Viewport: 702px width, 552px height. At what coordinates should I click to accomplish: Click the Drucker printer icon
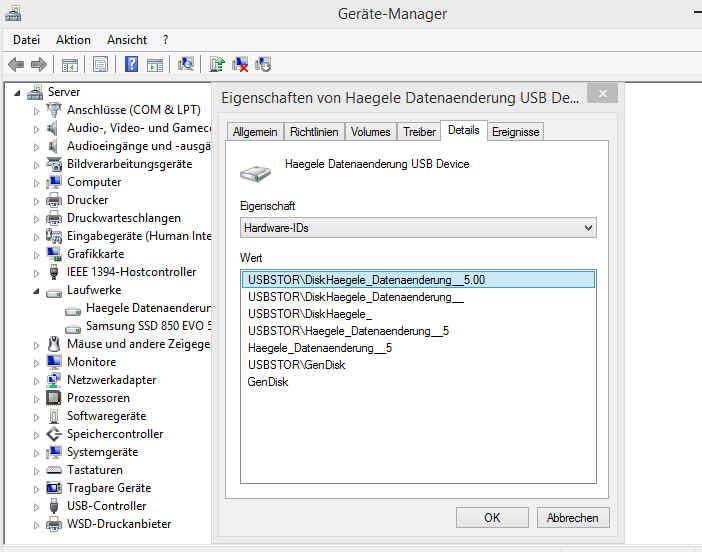coord(54,200)
